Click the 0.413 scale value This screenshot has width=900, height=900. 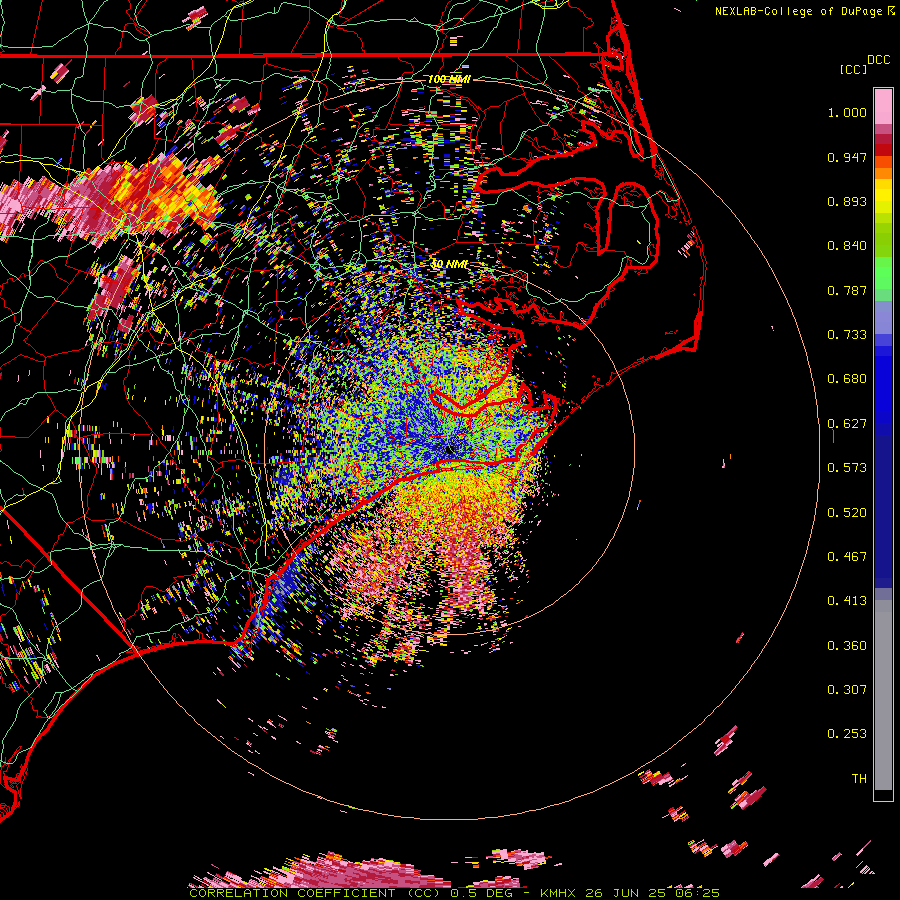pyautogui.click(x=847, y=601)
